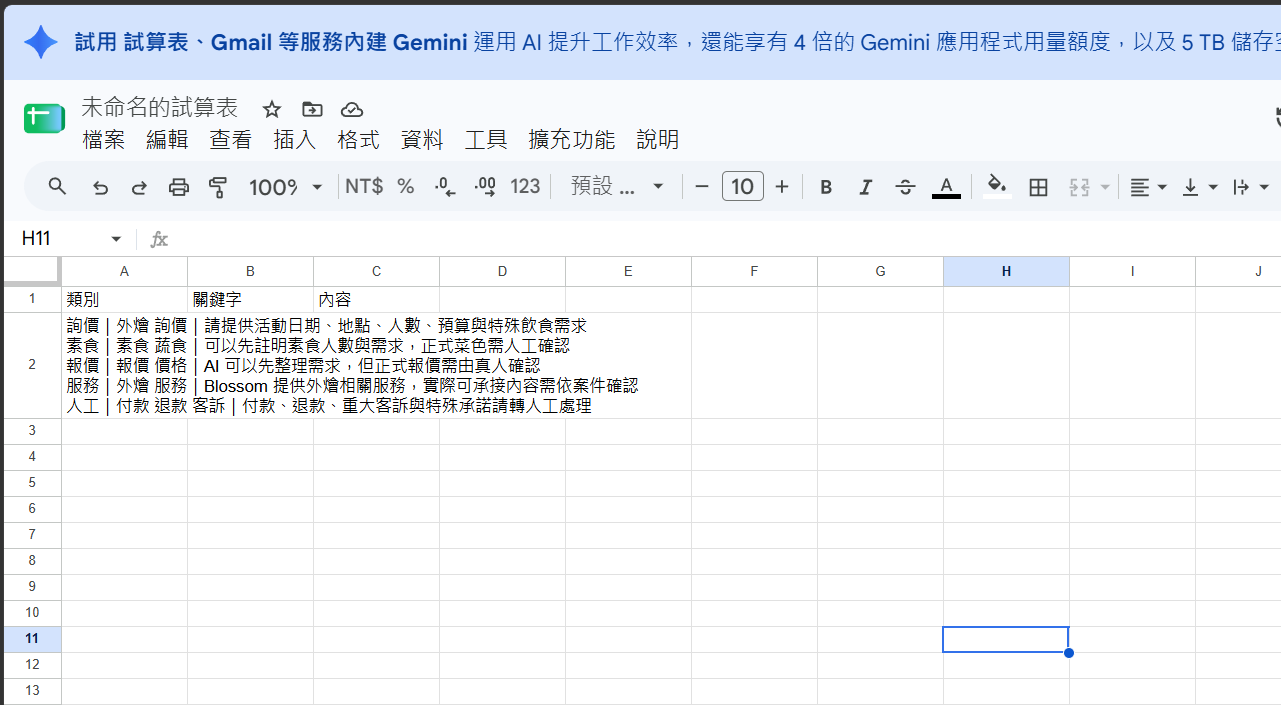
Task: Print the spreadsheet
Action: click(x=179, y=187)
